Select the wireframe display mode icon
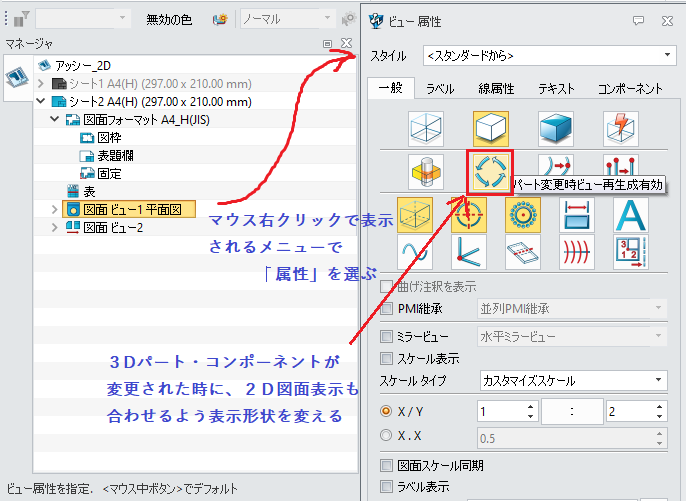686x501 pixels. coord(426,129)
